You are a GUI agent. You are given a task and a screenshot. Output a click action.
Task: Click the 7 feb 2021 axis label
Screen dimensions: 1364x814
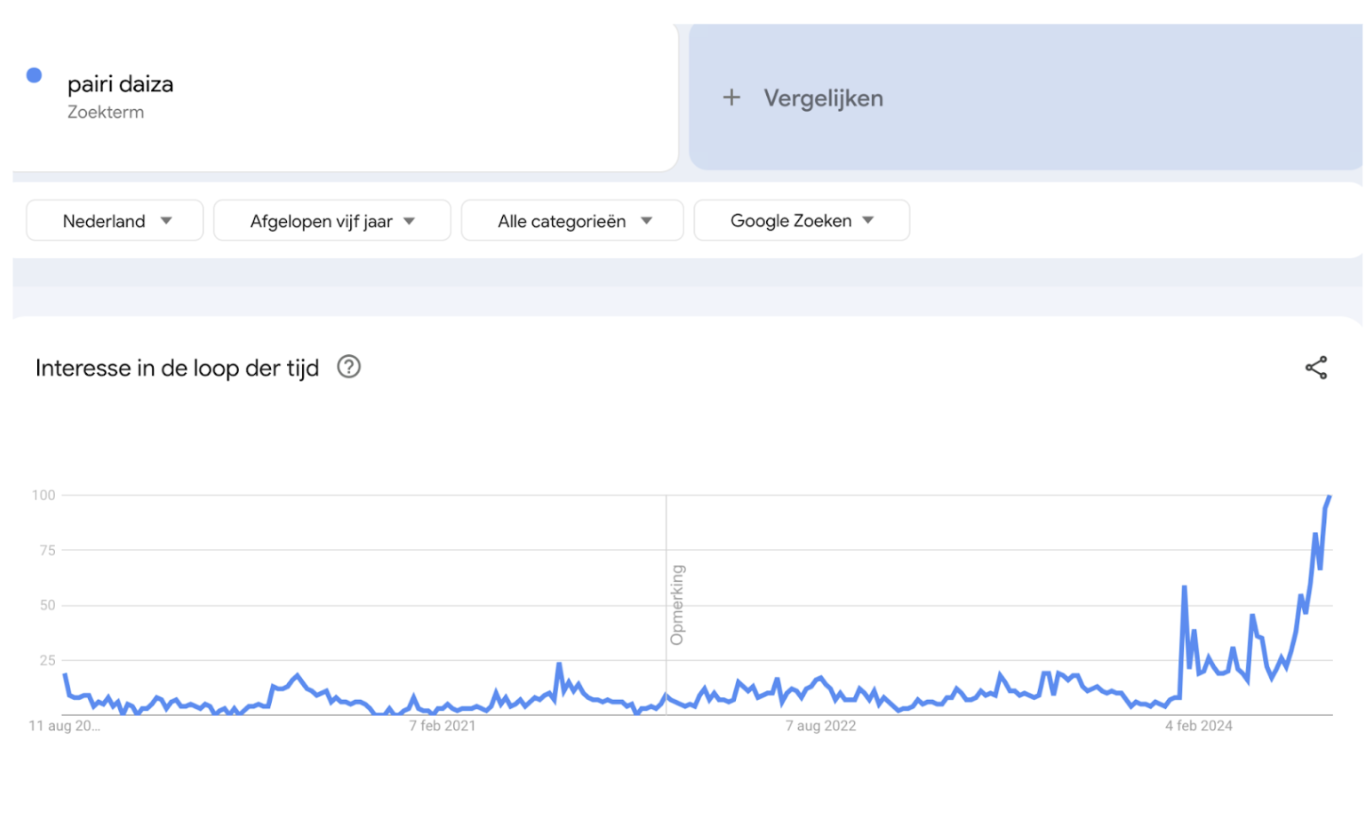coord(442,726)
